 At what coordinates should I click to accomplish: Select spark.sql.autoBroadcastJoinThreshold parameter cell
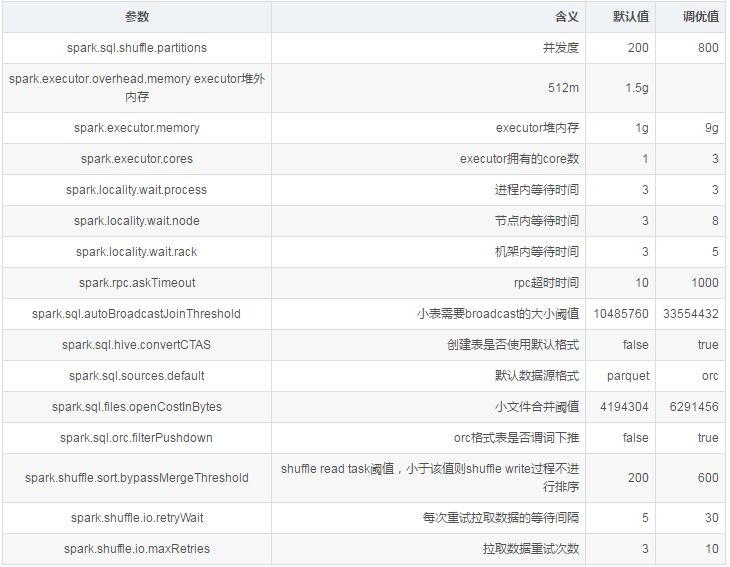(136, 314)
